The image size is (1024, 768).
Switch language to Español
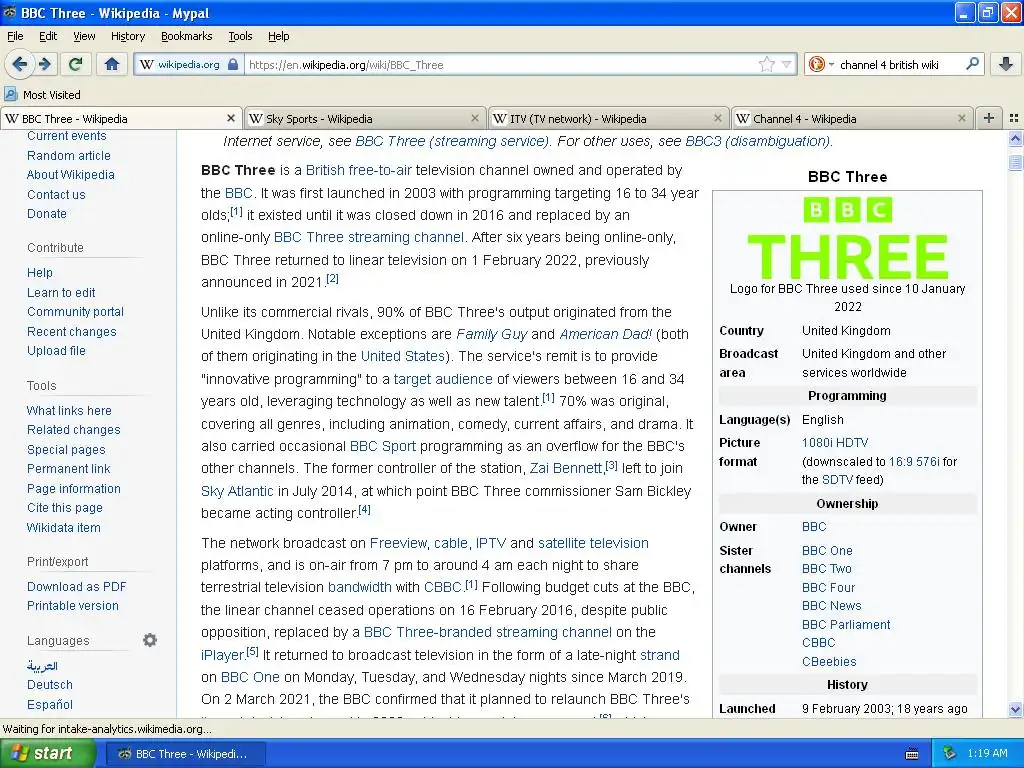[x=50, y=705]
